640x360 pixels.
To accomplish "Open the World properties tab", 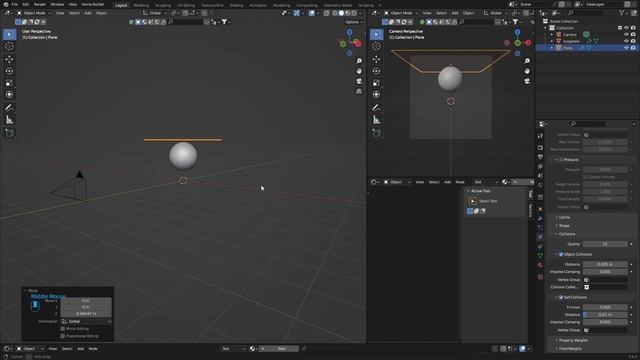I will coord(540,185).
